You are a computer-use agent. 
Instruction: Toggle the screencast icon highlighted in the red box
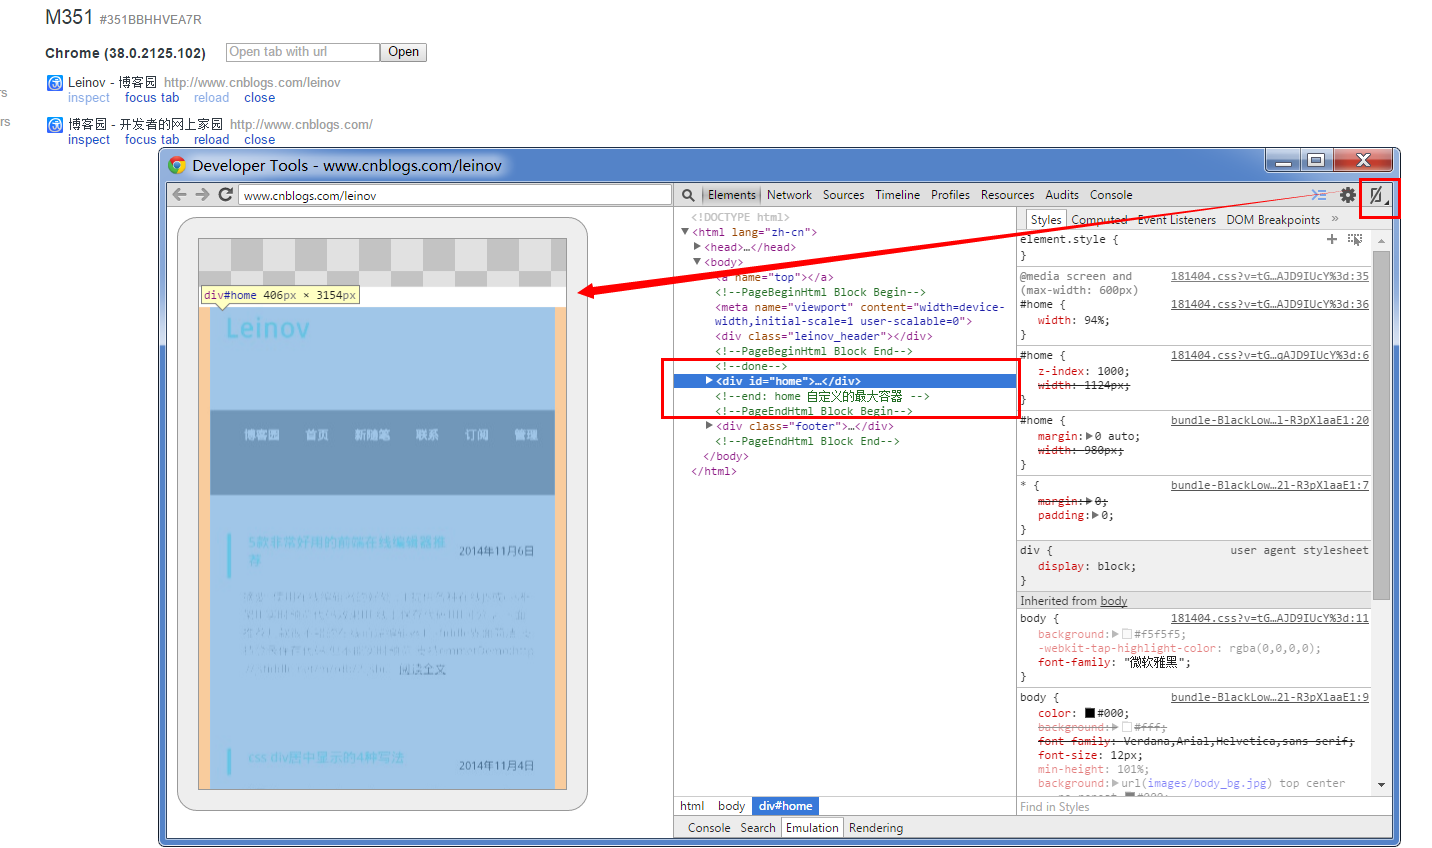pyautogui.click(x=1378, y=196)
